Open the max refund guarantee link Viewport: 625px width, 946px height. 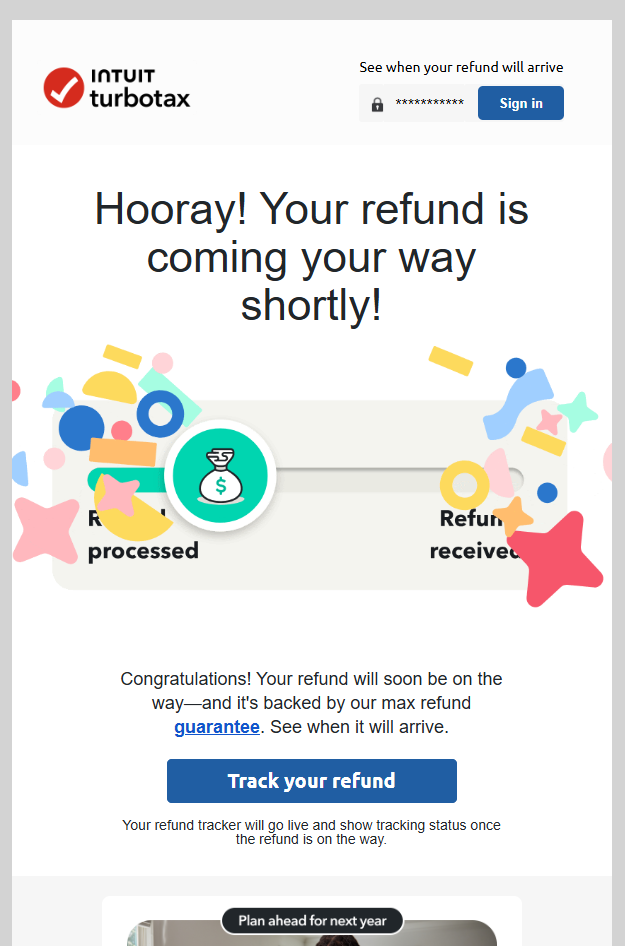tap(217, 727)
